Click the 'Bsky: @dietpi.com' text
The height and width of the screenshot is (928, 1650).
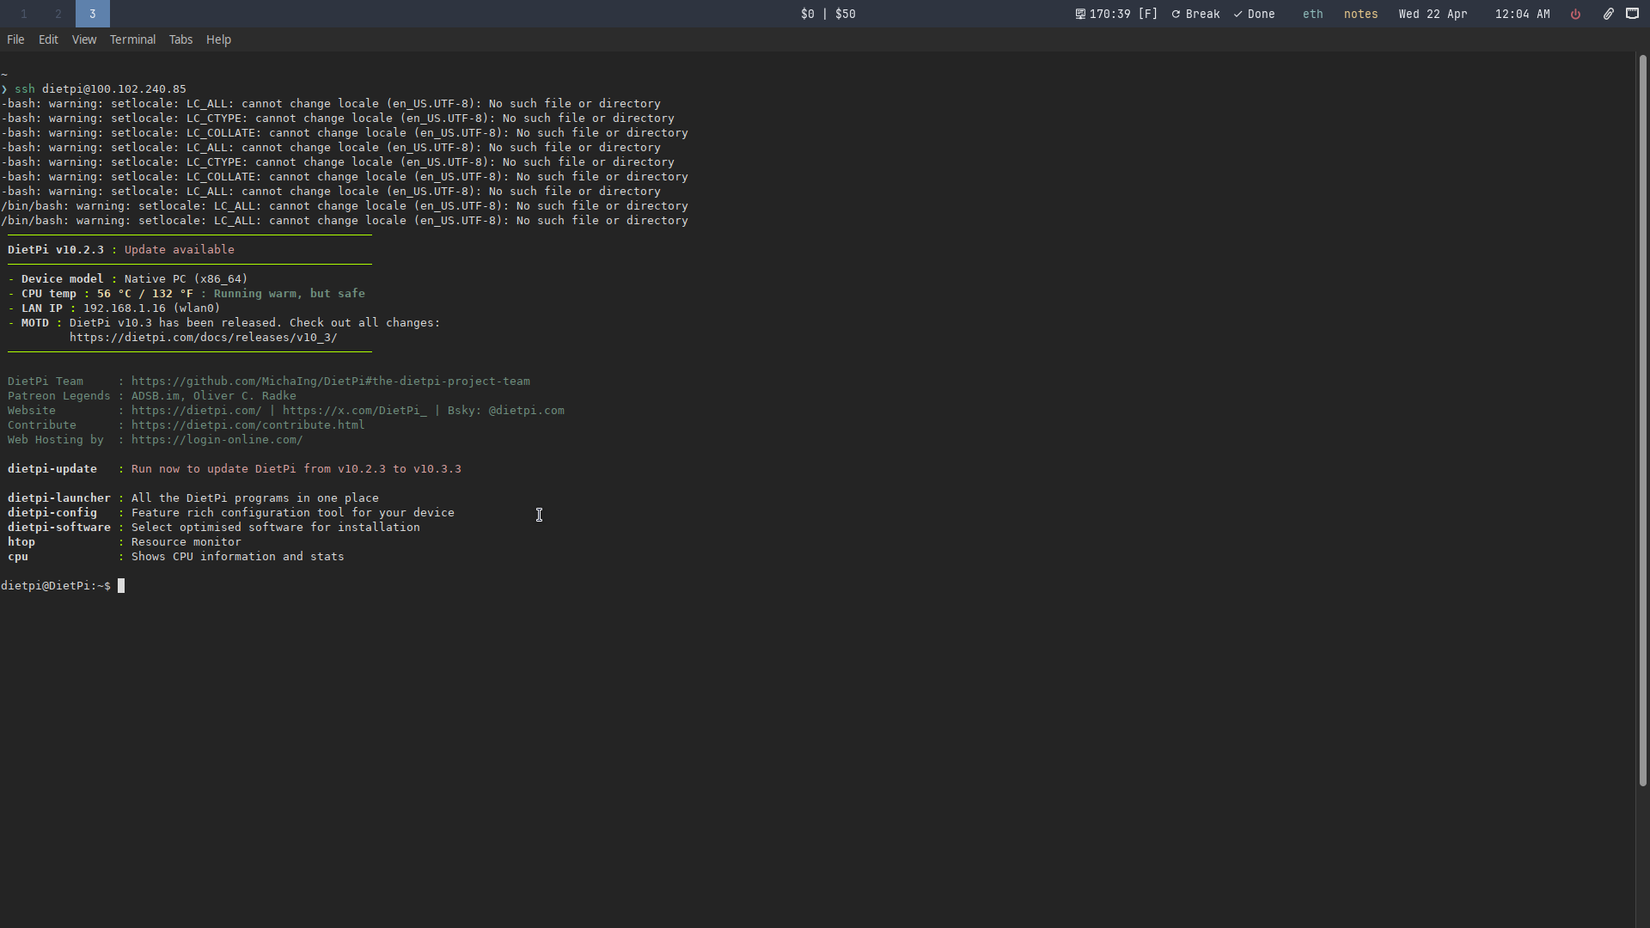(506, 411)
